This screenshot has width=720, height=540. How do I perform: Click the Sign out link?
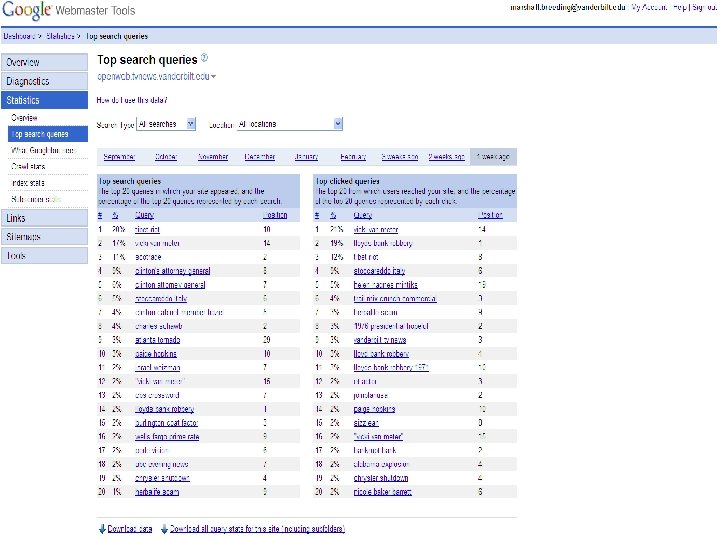pos(704,7)
